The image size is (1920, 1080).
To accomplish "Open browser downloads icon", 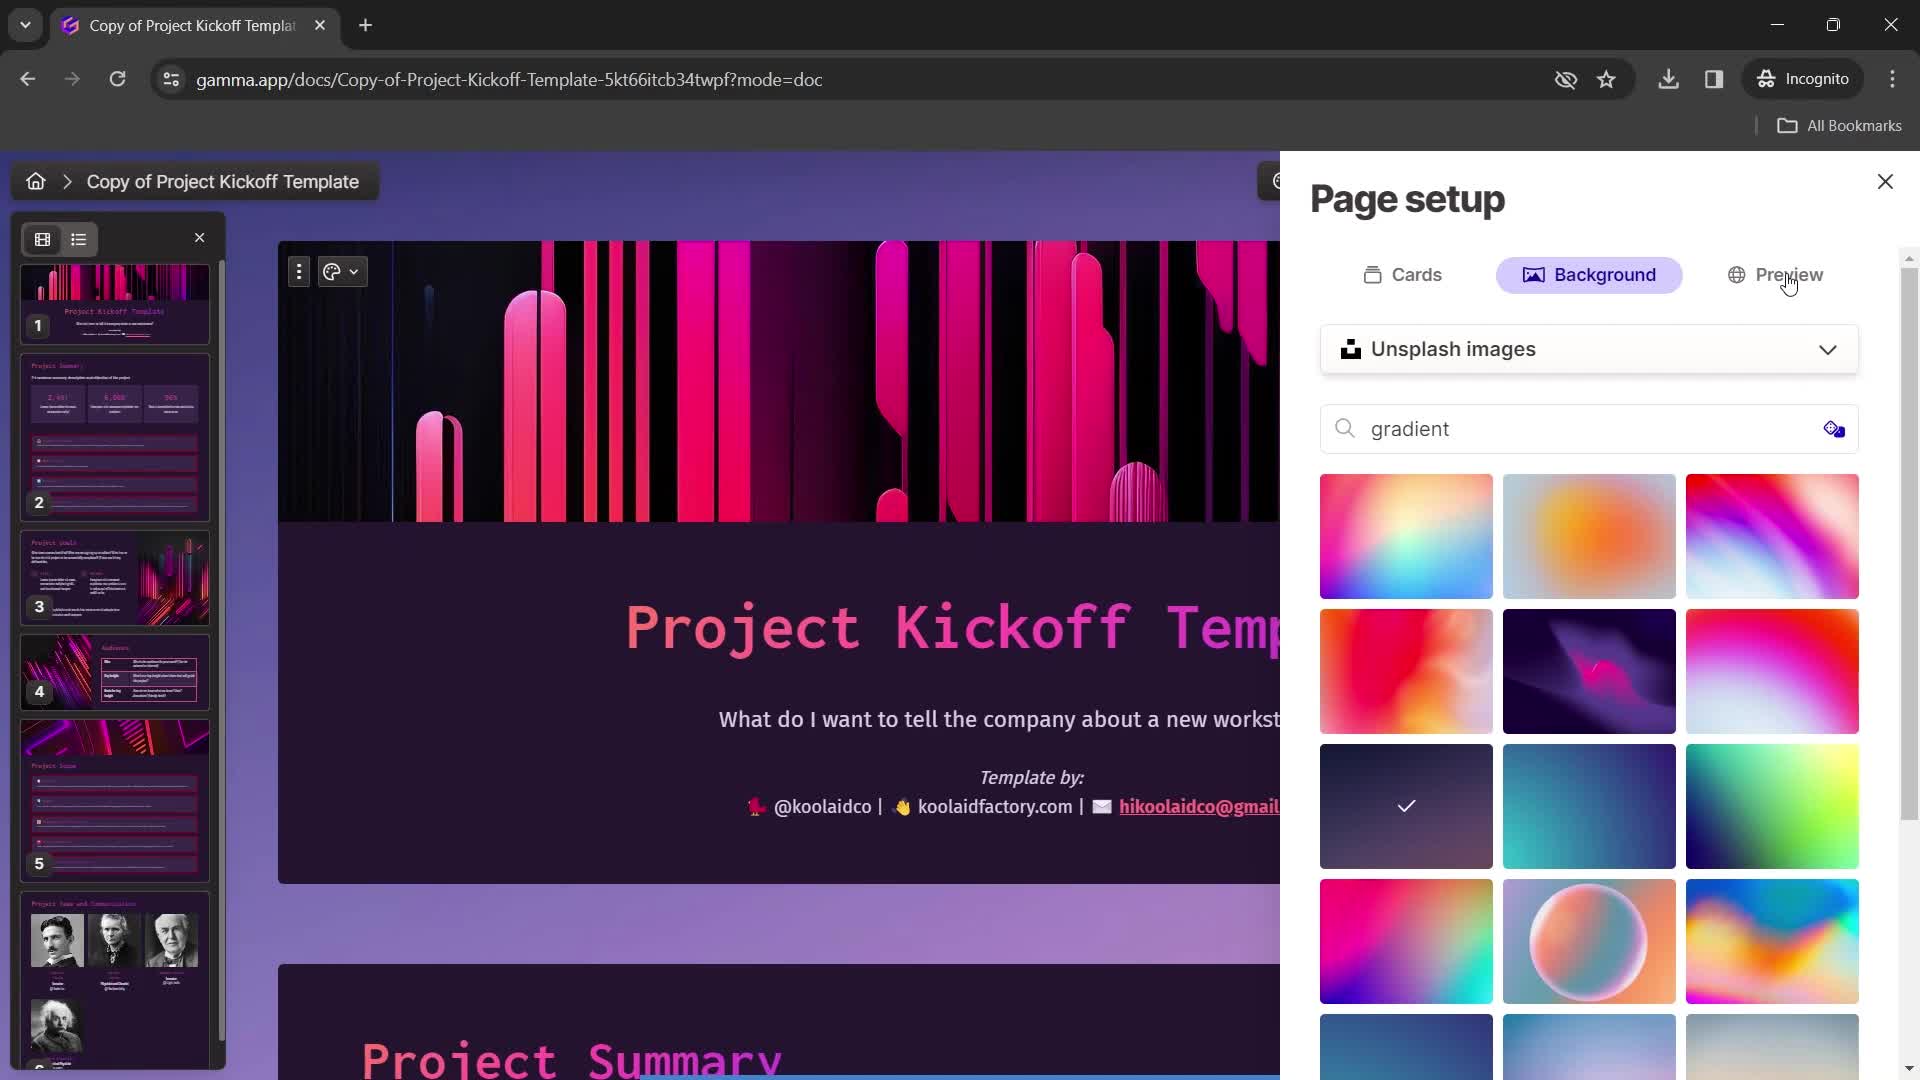I will pos(1668,79).
